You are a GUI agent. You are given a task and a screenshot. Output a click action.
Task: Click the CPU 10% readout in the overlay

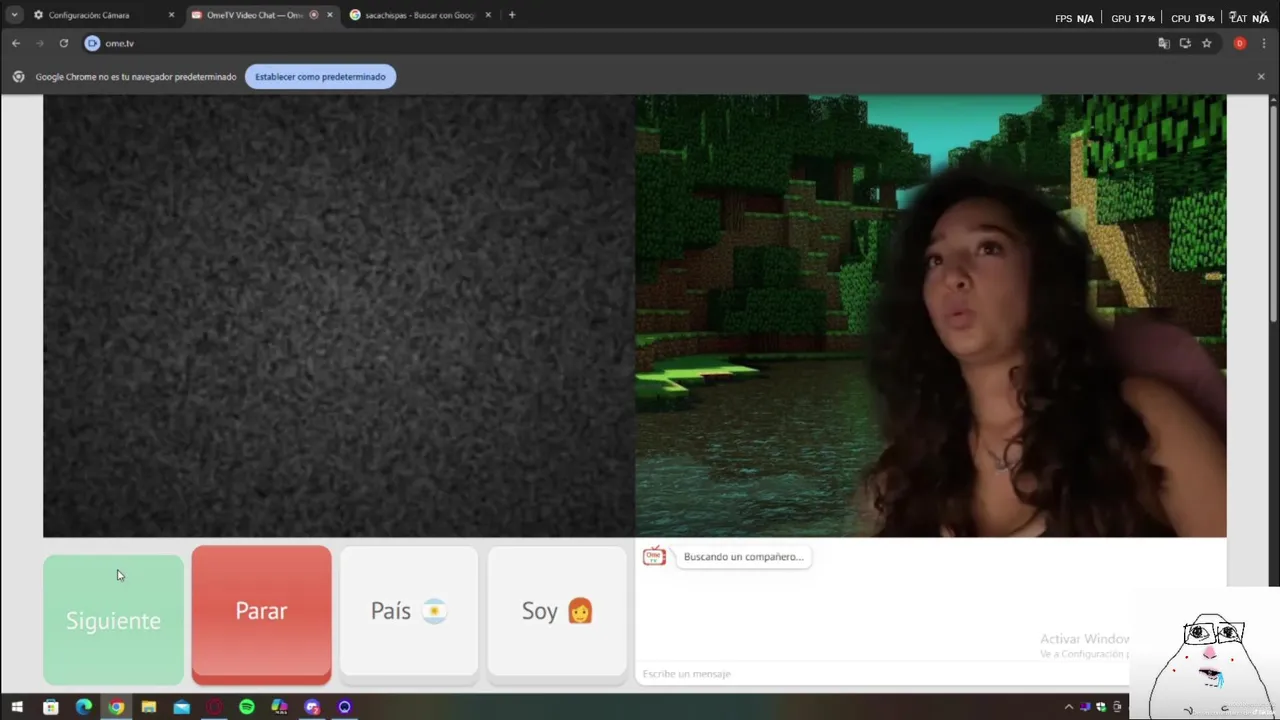pyautogui.click(x=1193, y=19)
